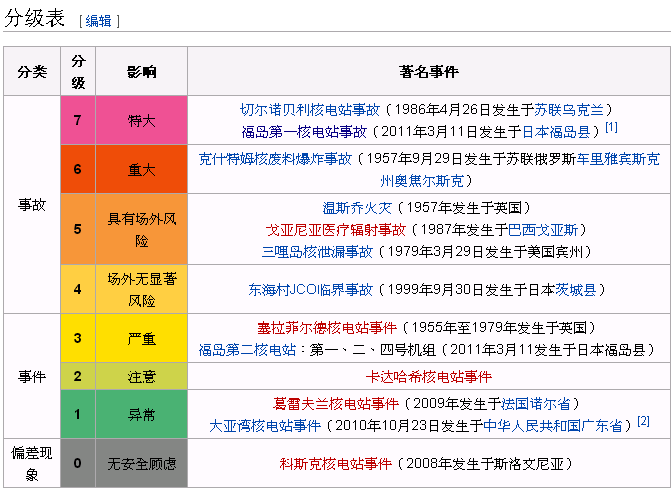
Task: Click the red-orange level 6 cell
Action: 78,169
